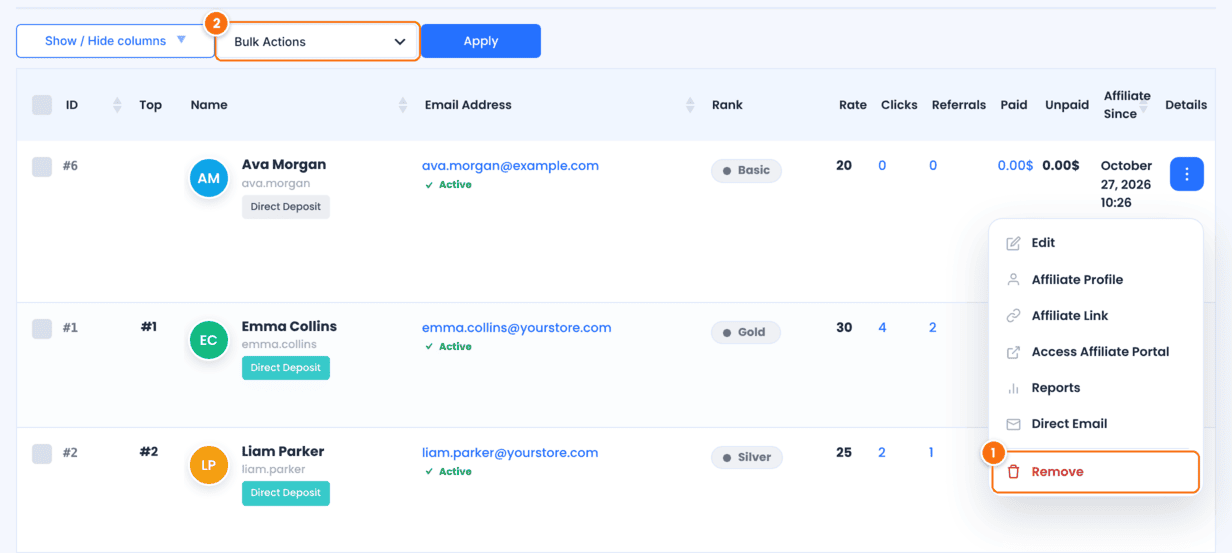
Task: Tick the select-all checkbox in header
Action: [42, 105]
